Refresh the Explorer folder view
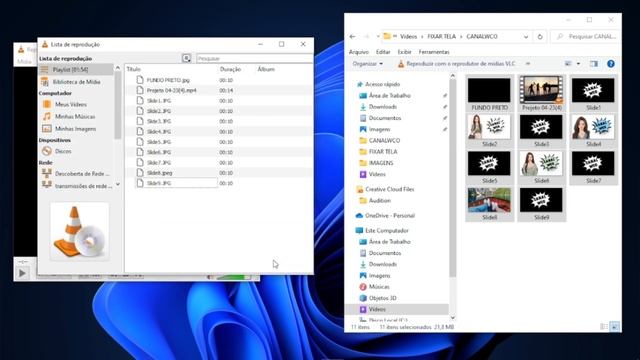 click(x=540, y=37)
